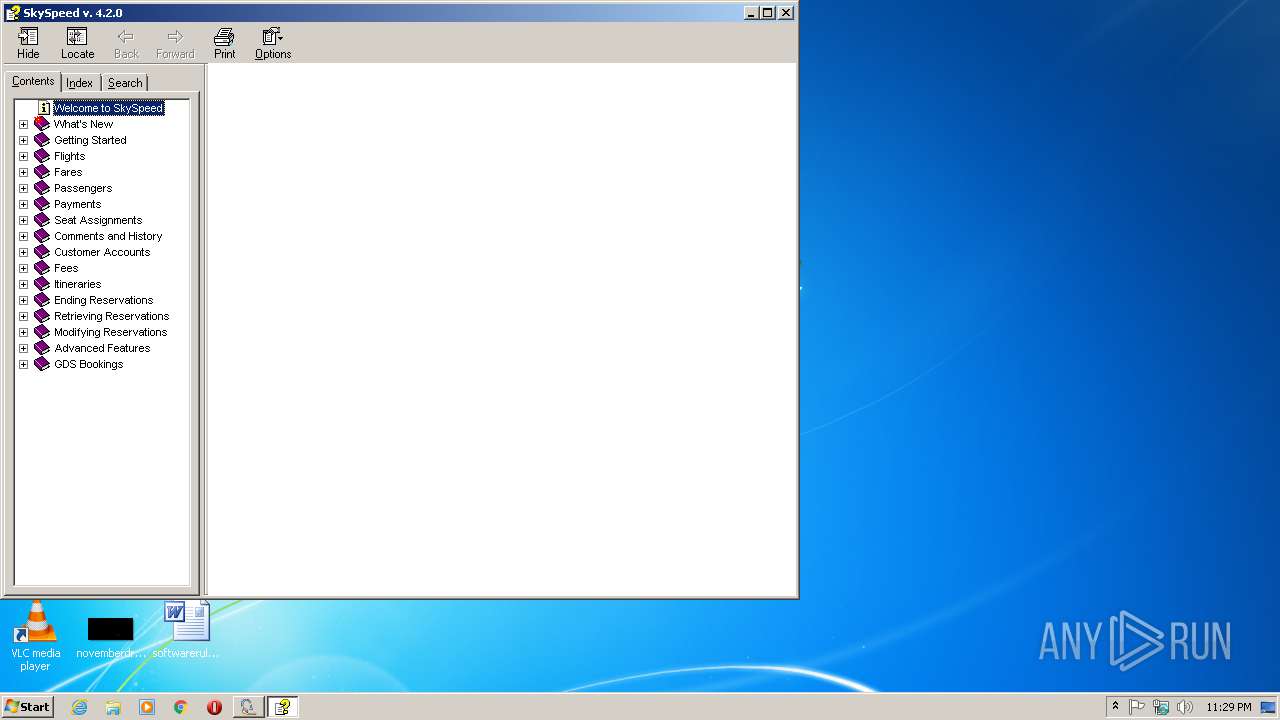
Task: Click the Print toolbar button
Action: click(224, 44)
